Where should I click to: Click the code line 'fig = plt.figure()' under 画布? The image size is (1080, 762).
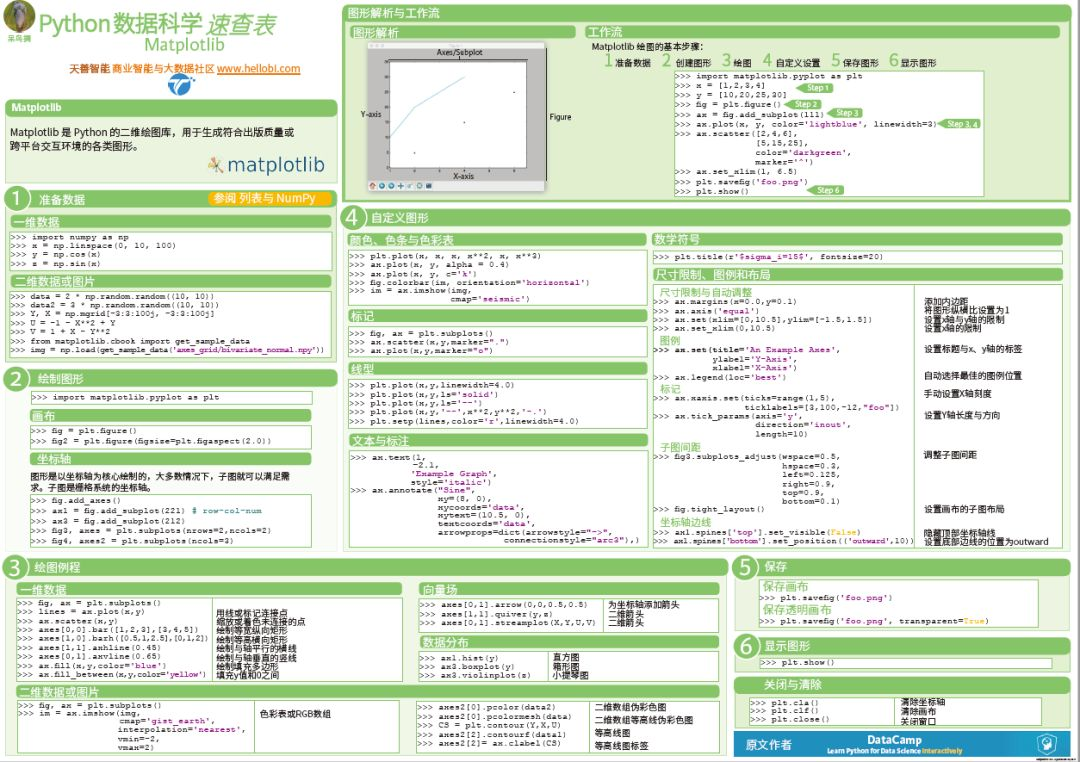click(83, 431)
